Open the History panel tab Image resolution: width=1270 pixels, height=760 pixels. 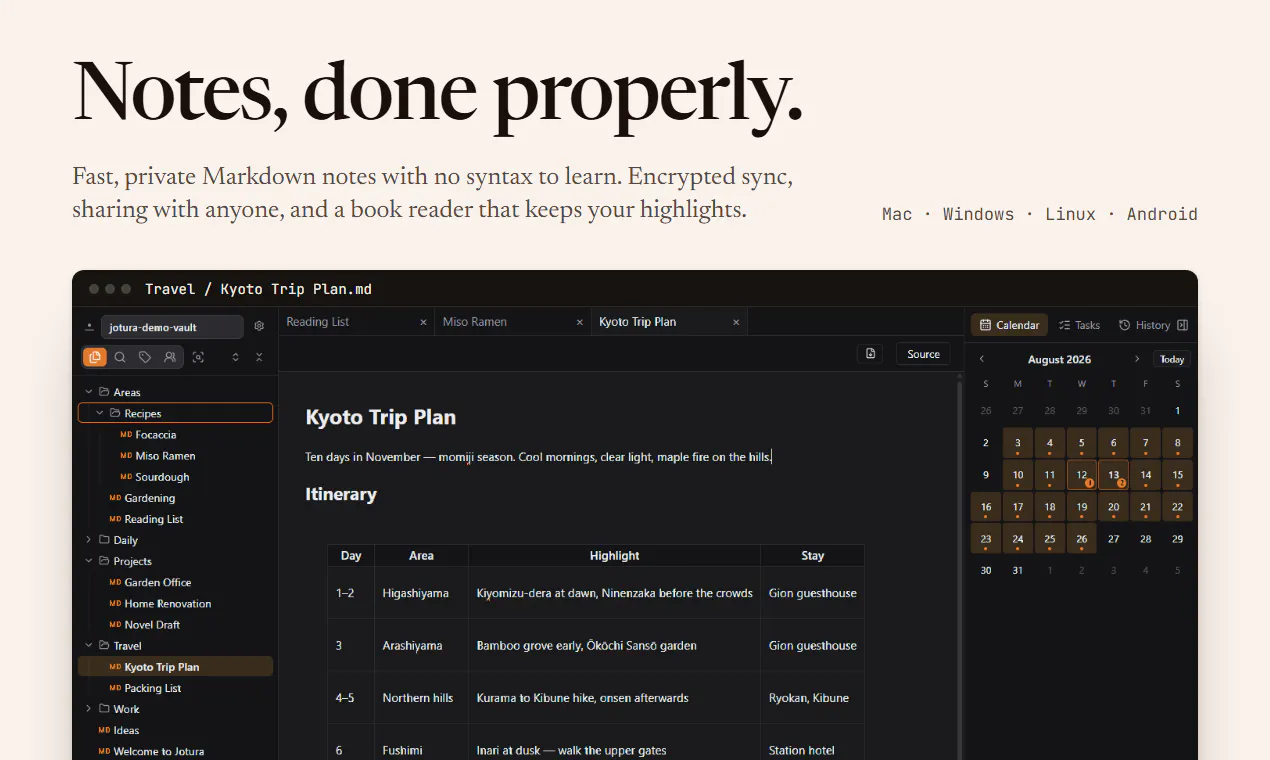tap(1144, 325)
